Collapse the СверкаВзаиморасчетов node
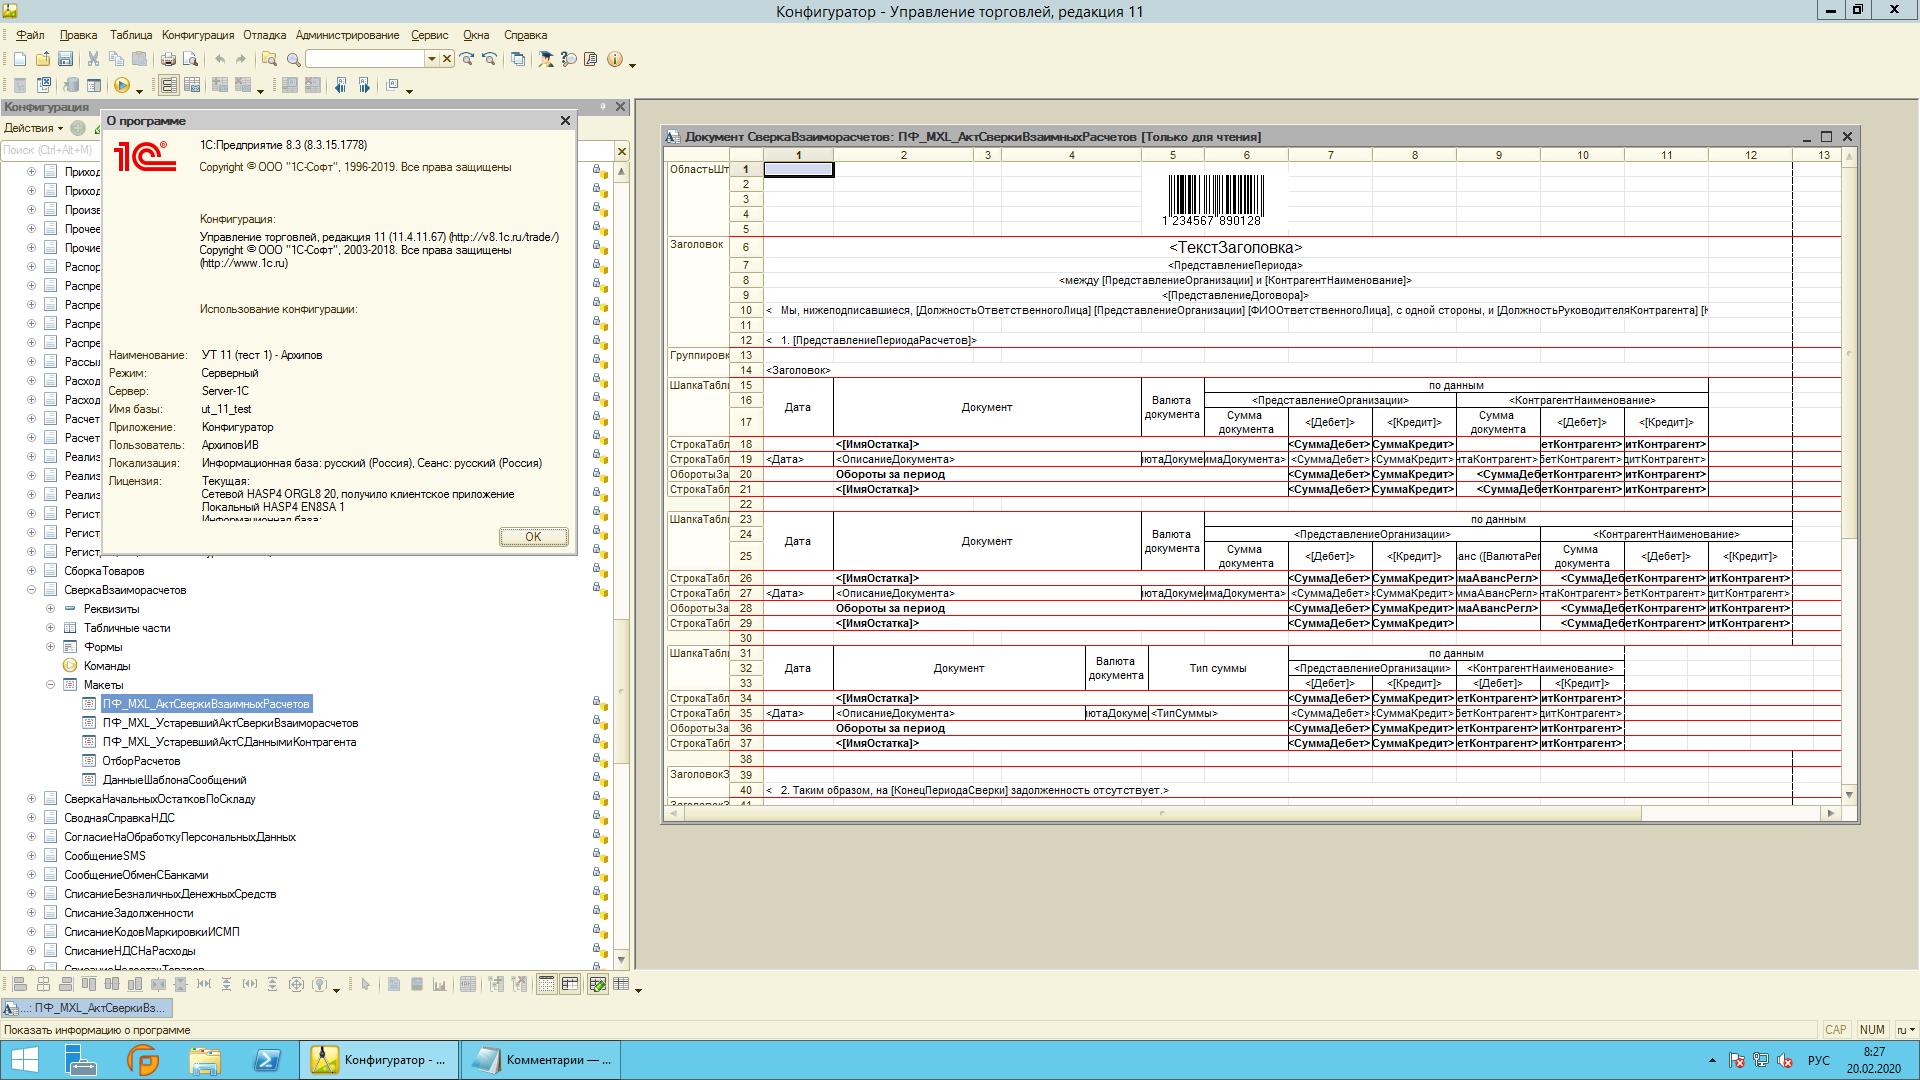Screen dimensions: 1920x1080 point(31,590)
